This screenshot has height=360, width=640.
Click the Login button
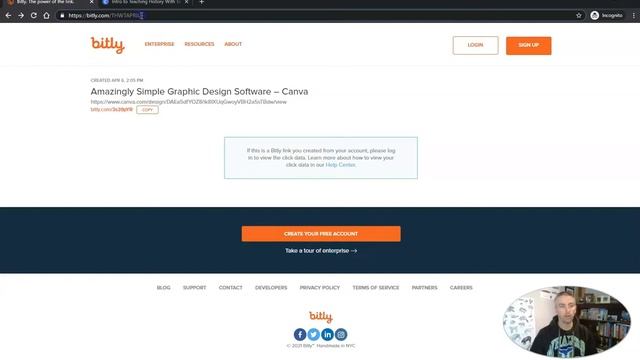[x=476, y=45]
